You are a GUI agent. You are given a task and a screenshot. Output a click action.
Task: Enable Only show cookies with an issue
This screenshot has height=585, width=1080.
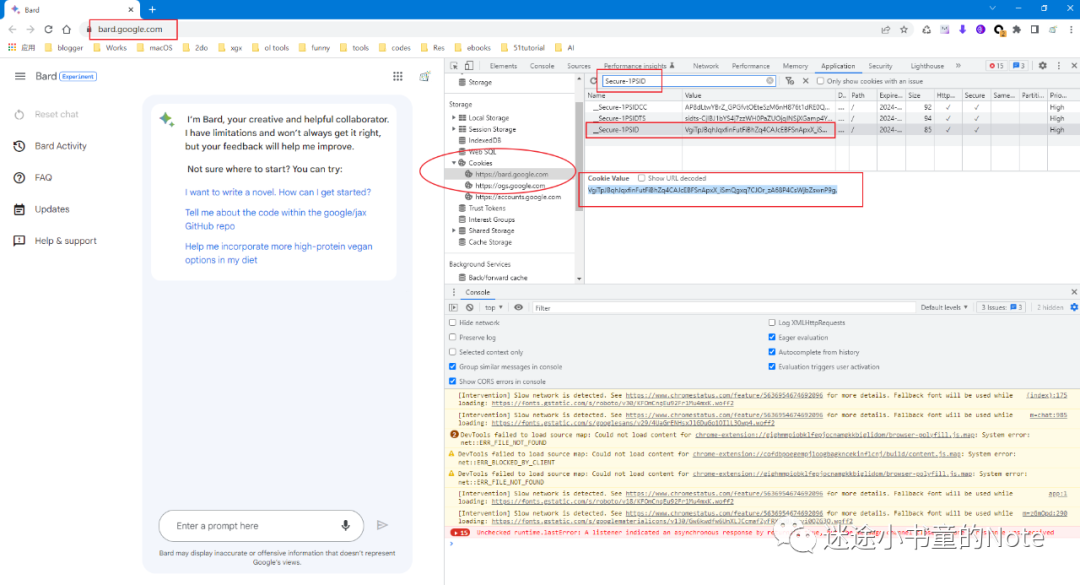coord(820,81)
